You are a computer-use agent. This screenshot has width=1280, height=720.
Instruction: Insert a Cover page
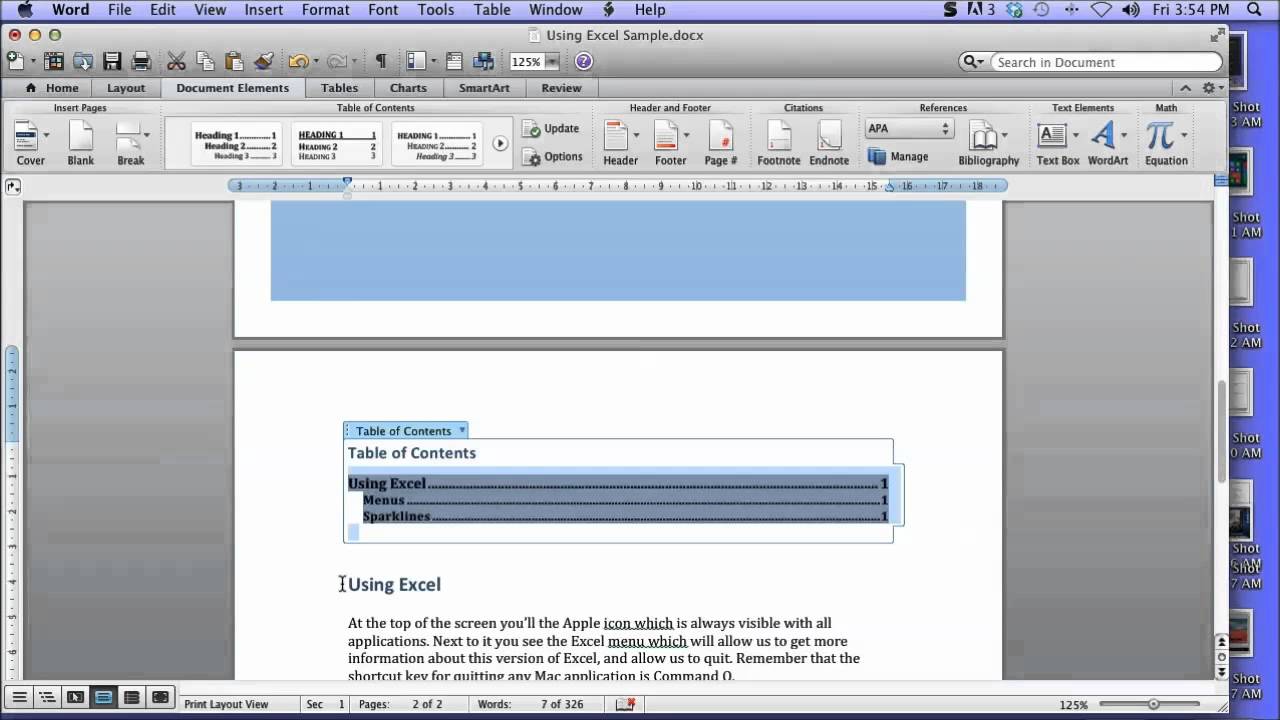[30, 143]
